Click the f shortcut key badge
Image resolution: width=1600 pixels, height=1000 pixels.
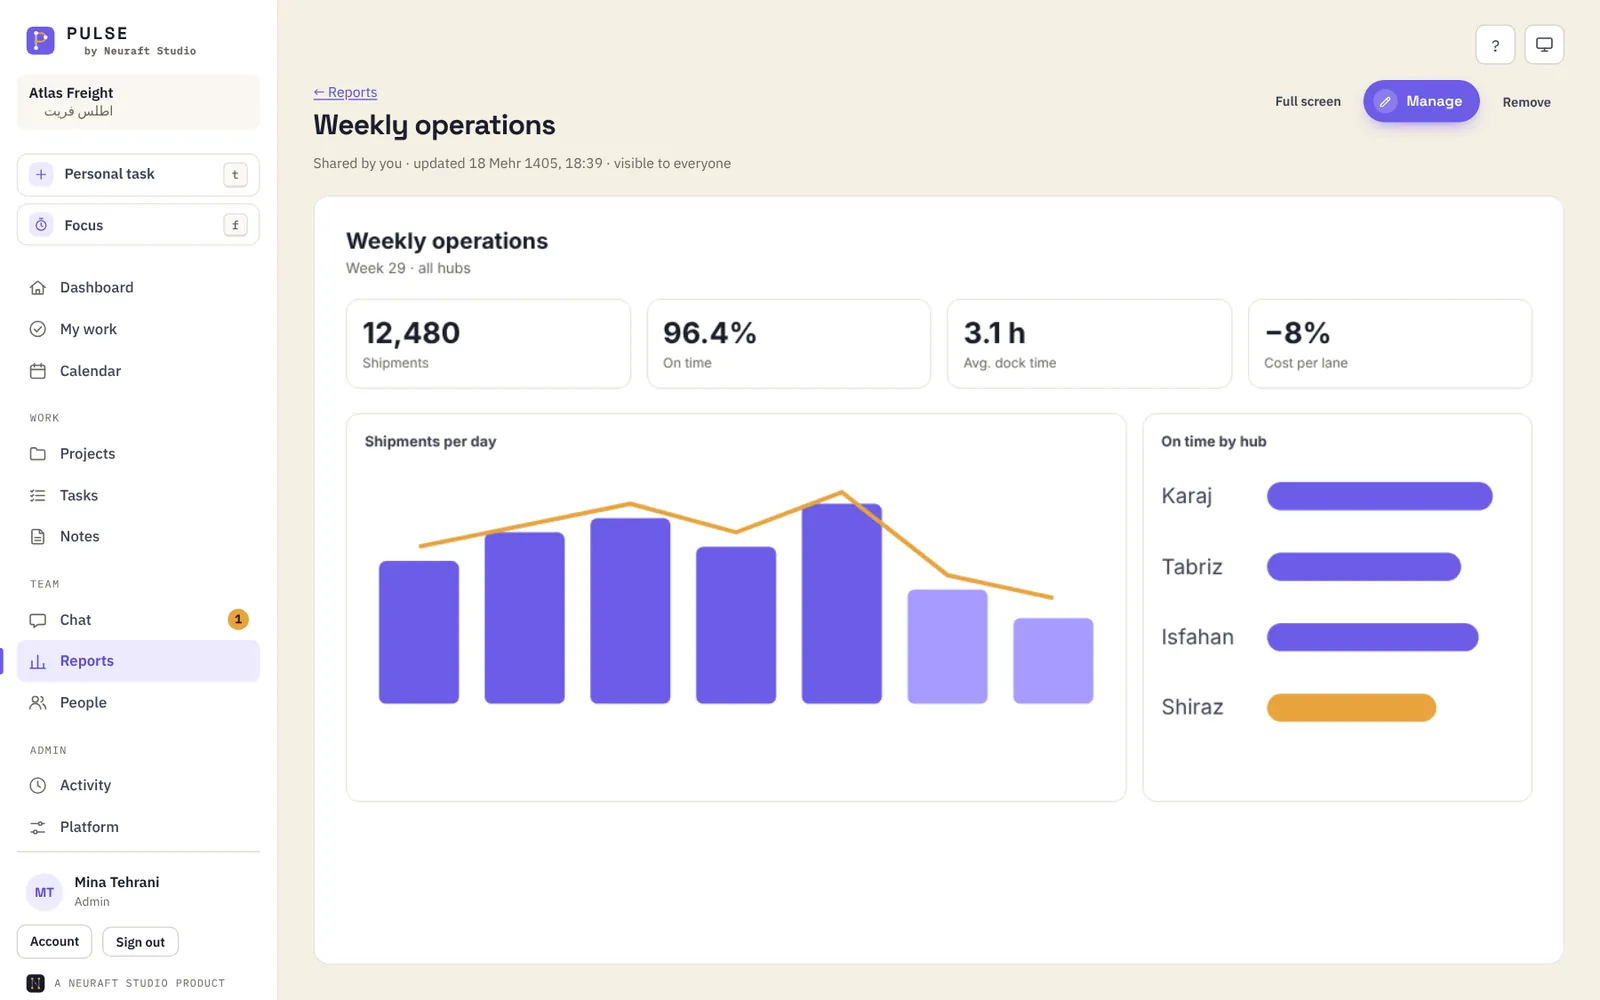235,225
